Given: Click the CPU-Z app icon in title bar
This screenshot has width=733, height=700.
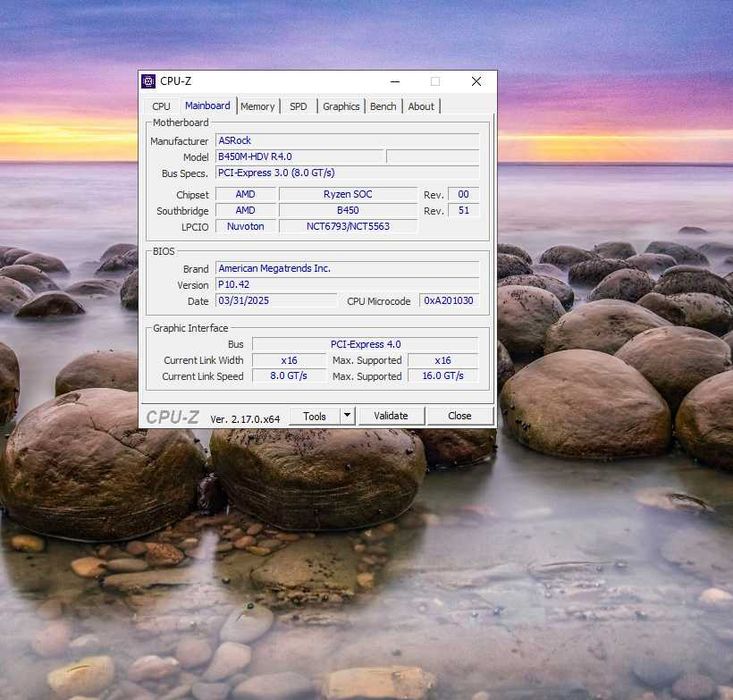Looking at the screenshot, I should (x=149, y=81).
